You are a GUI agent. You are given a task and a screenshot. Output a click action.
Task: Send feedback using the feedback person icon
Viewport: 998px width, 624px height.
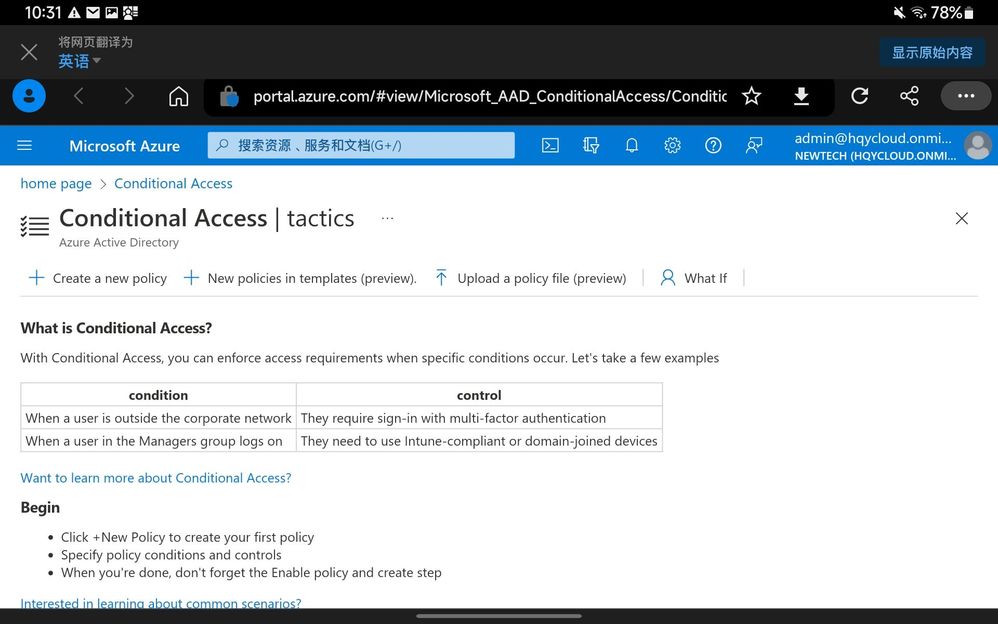click(x=753, y=145)
